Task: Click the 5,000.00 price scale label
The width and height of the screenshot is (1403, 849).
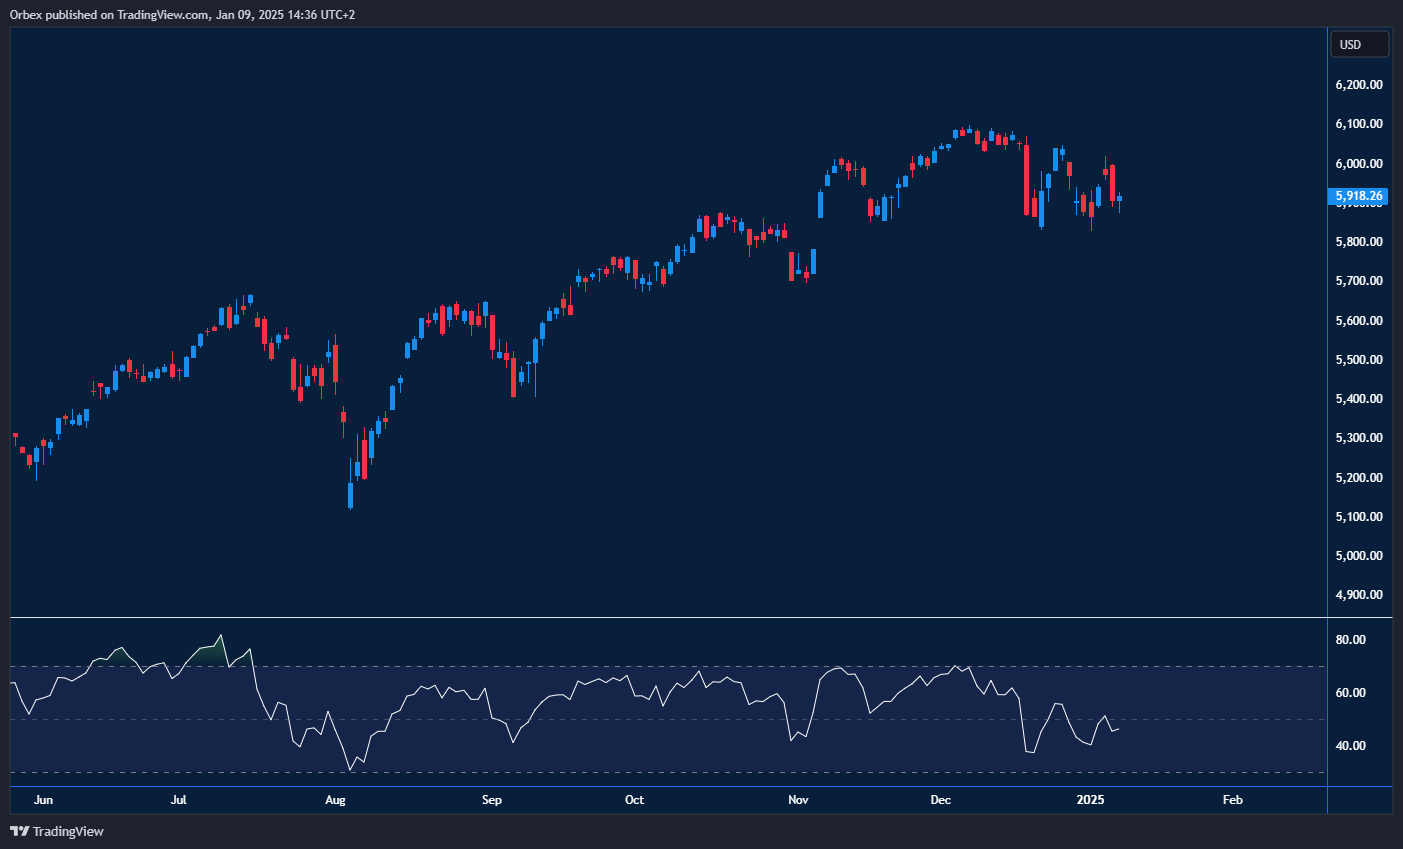Action: click(1359, 555)
